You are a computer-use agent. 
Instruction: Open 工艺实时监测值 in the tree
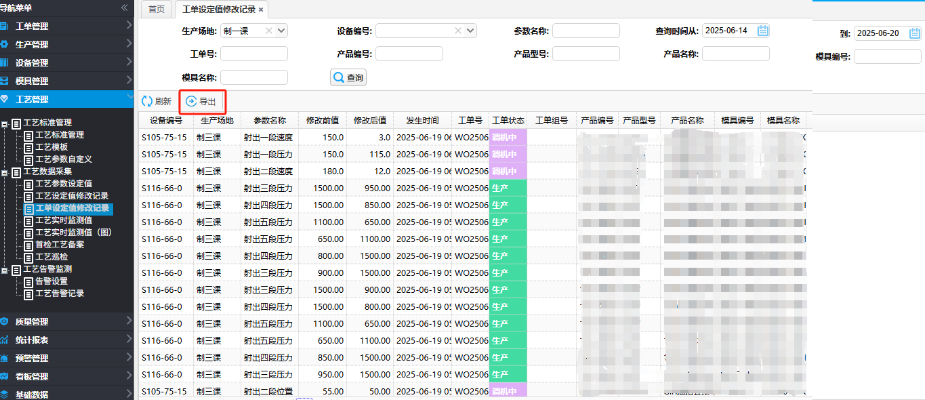click(x=64, y=221)
